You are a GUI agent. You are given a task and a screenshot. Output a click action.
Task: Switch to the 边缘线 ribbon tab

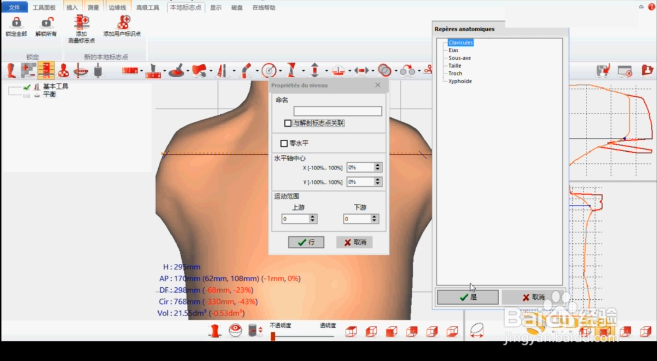(x=117, y=7)
